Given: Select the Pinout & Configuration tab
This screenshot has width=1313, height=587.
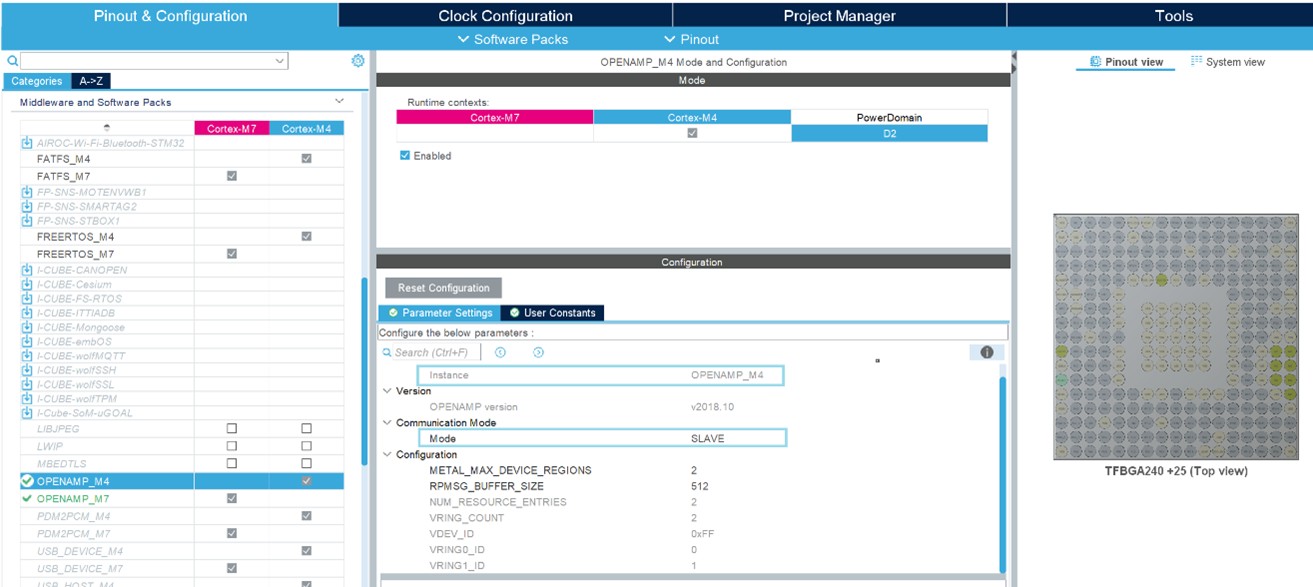Looking at the screenshot, I should 170,16.
